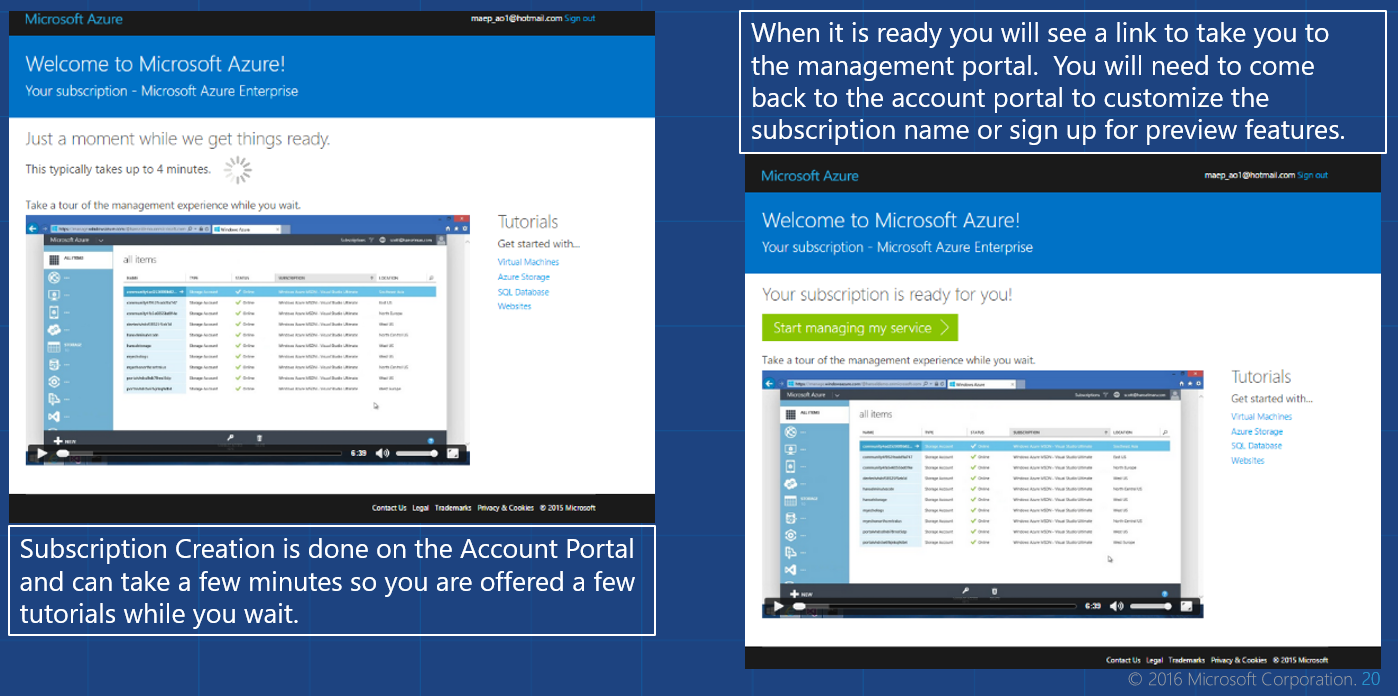The height and width of the screenshot is (696, 1398).
Task: Open the Websites tutorial on the 'Just a moment' page
Action: pos(515,306)
